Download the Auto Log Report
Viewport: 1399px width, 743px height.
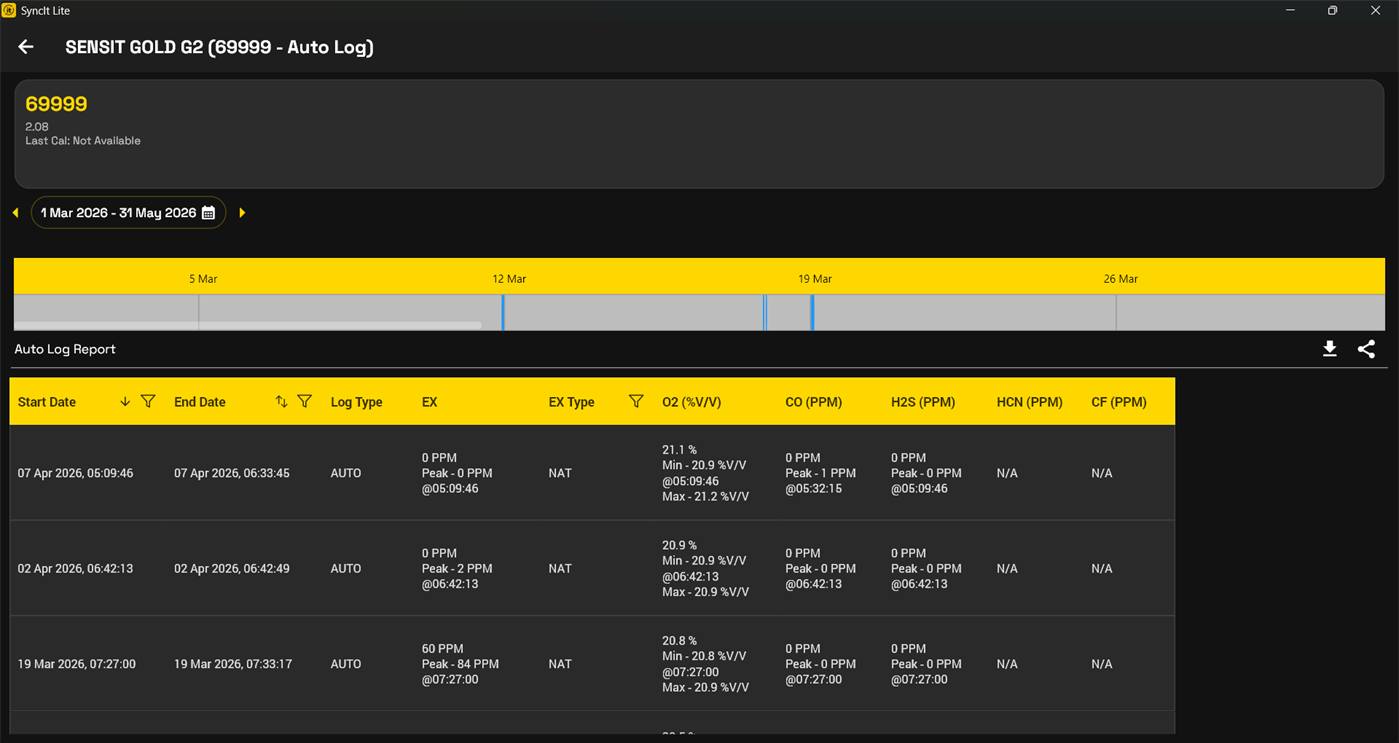pyautogui.click(x=1330, y=349)
